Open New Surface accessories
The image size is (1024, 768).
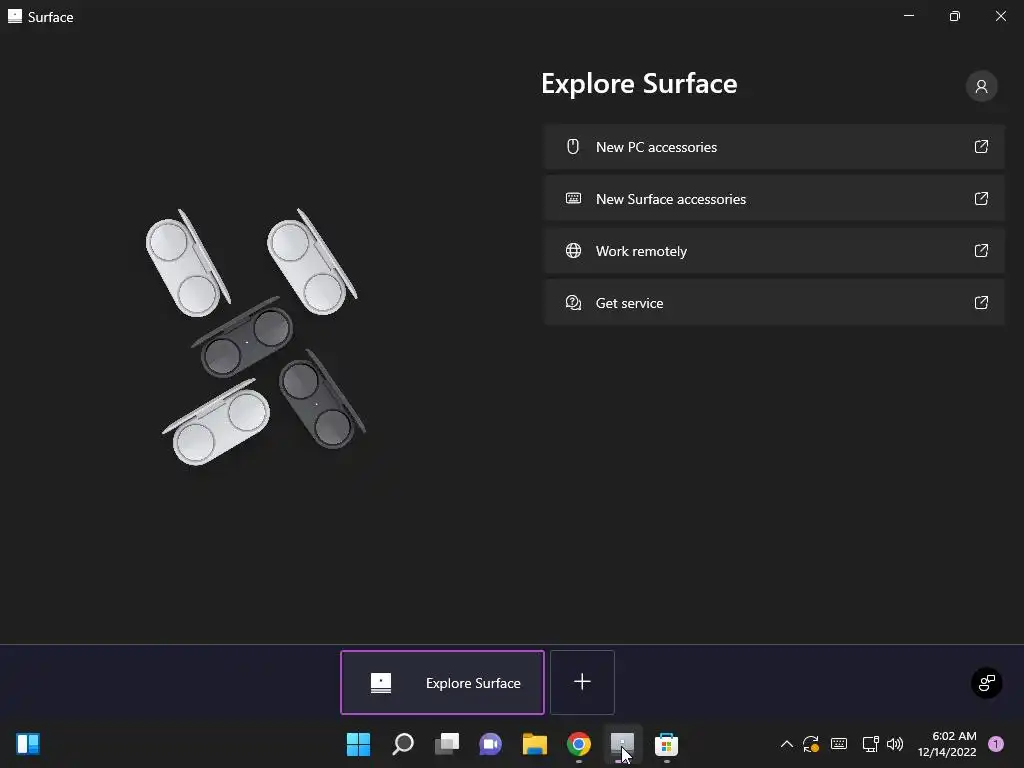coord(774,199)
